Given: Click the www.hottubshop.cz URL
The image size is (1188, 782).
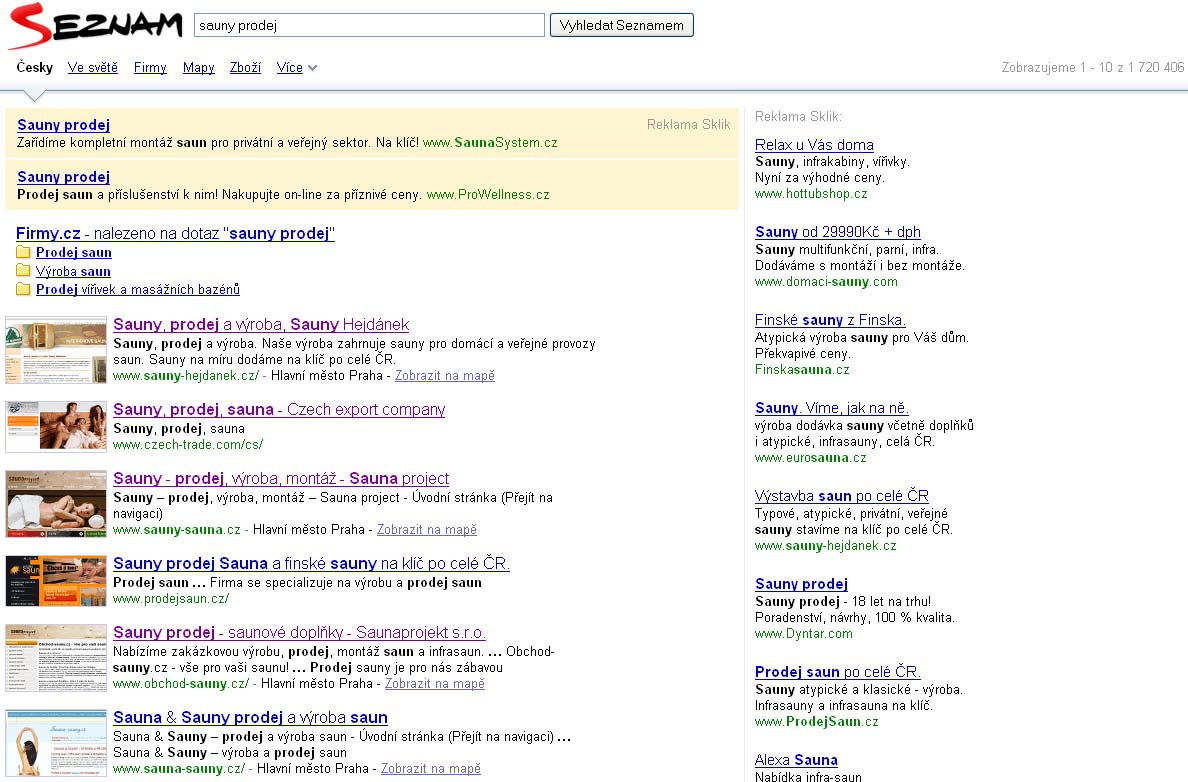Looking at the screenshot, I should click(x=811, y=194).
